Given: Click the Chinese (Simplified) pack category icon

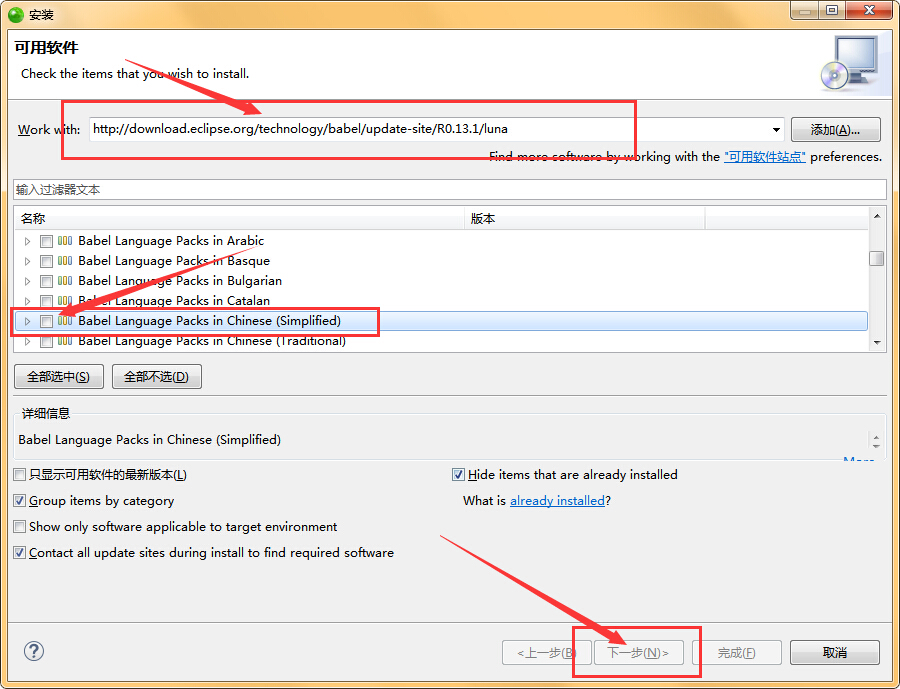Looking at the screenshot, I should click(65, 321).
